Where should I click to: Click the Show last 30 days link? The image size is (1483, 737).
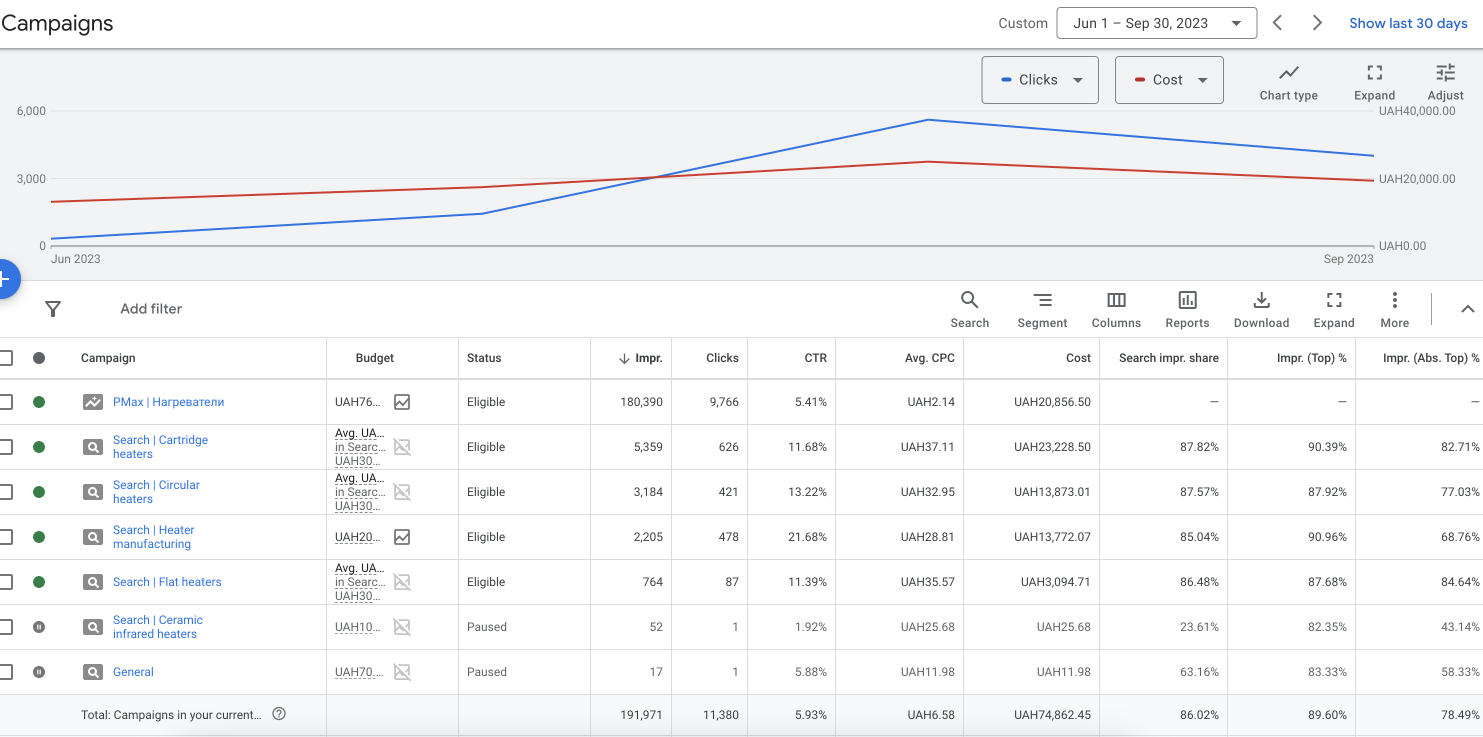(x=1408, y=23)
